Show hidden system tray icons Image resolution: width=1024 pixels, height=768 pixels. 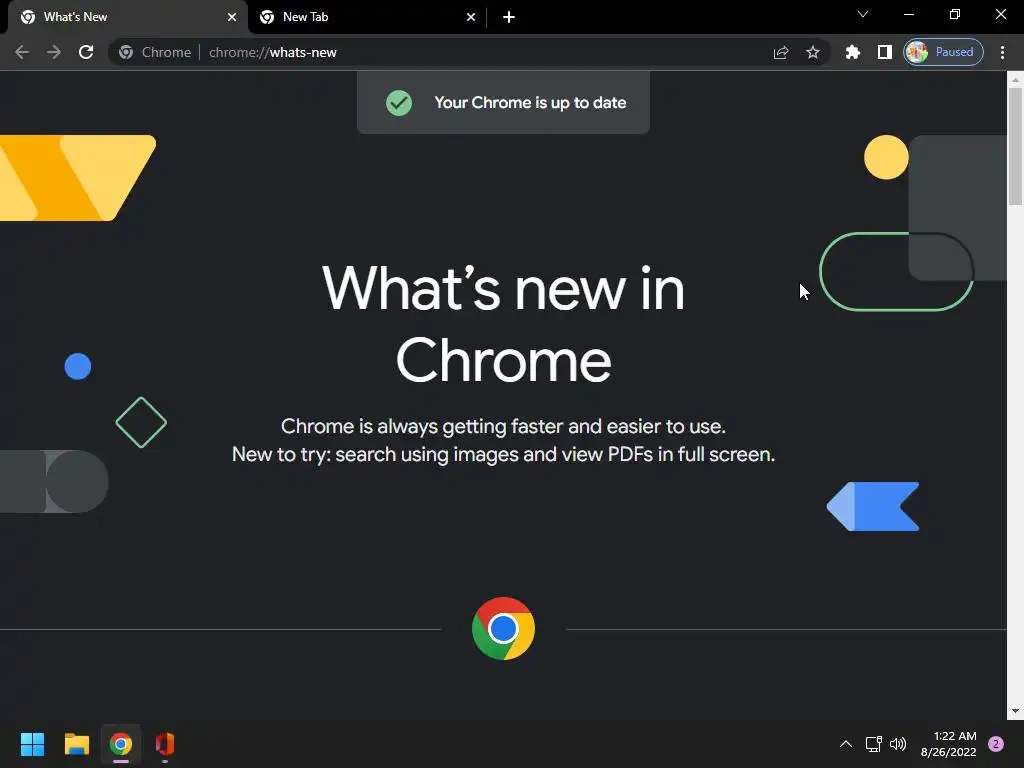pyautogui.click(x=846, y=744)
